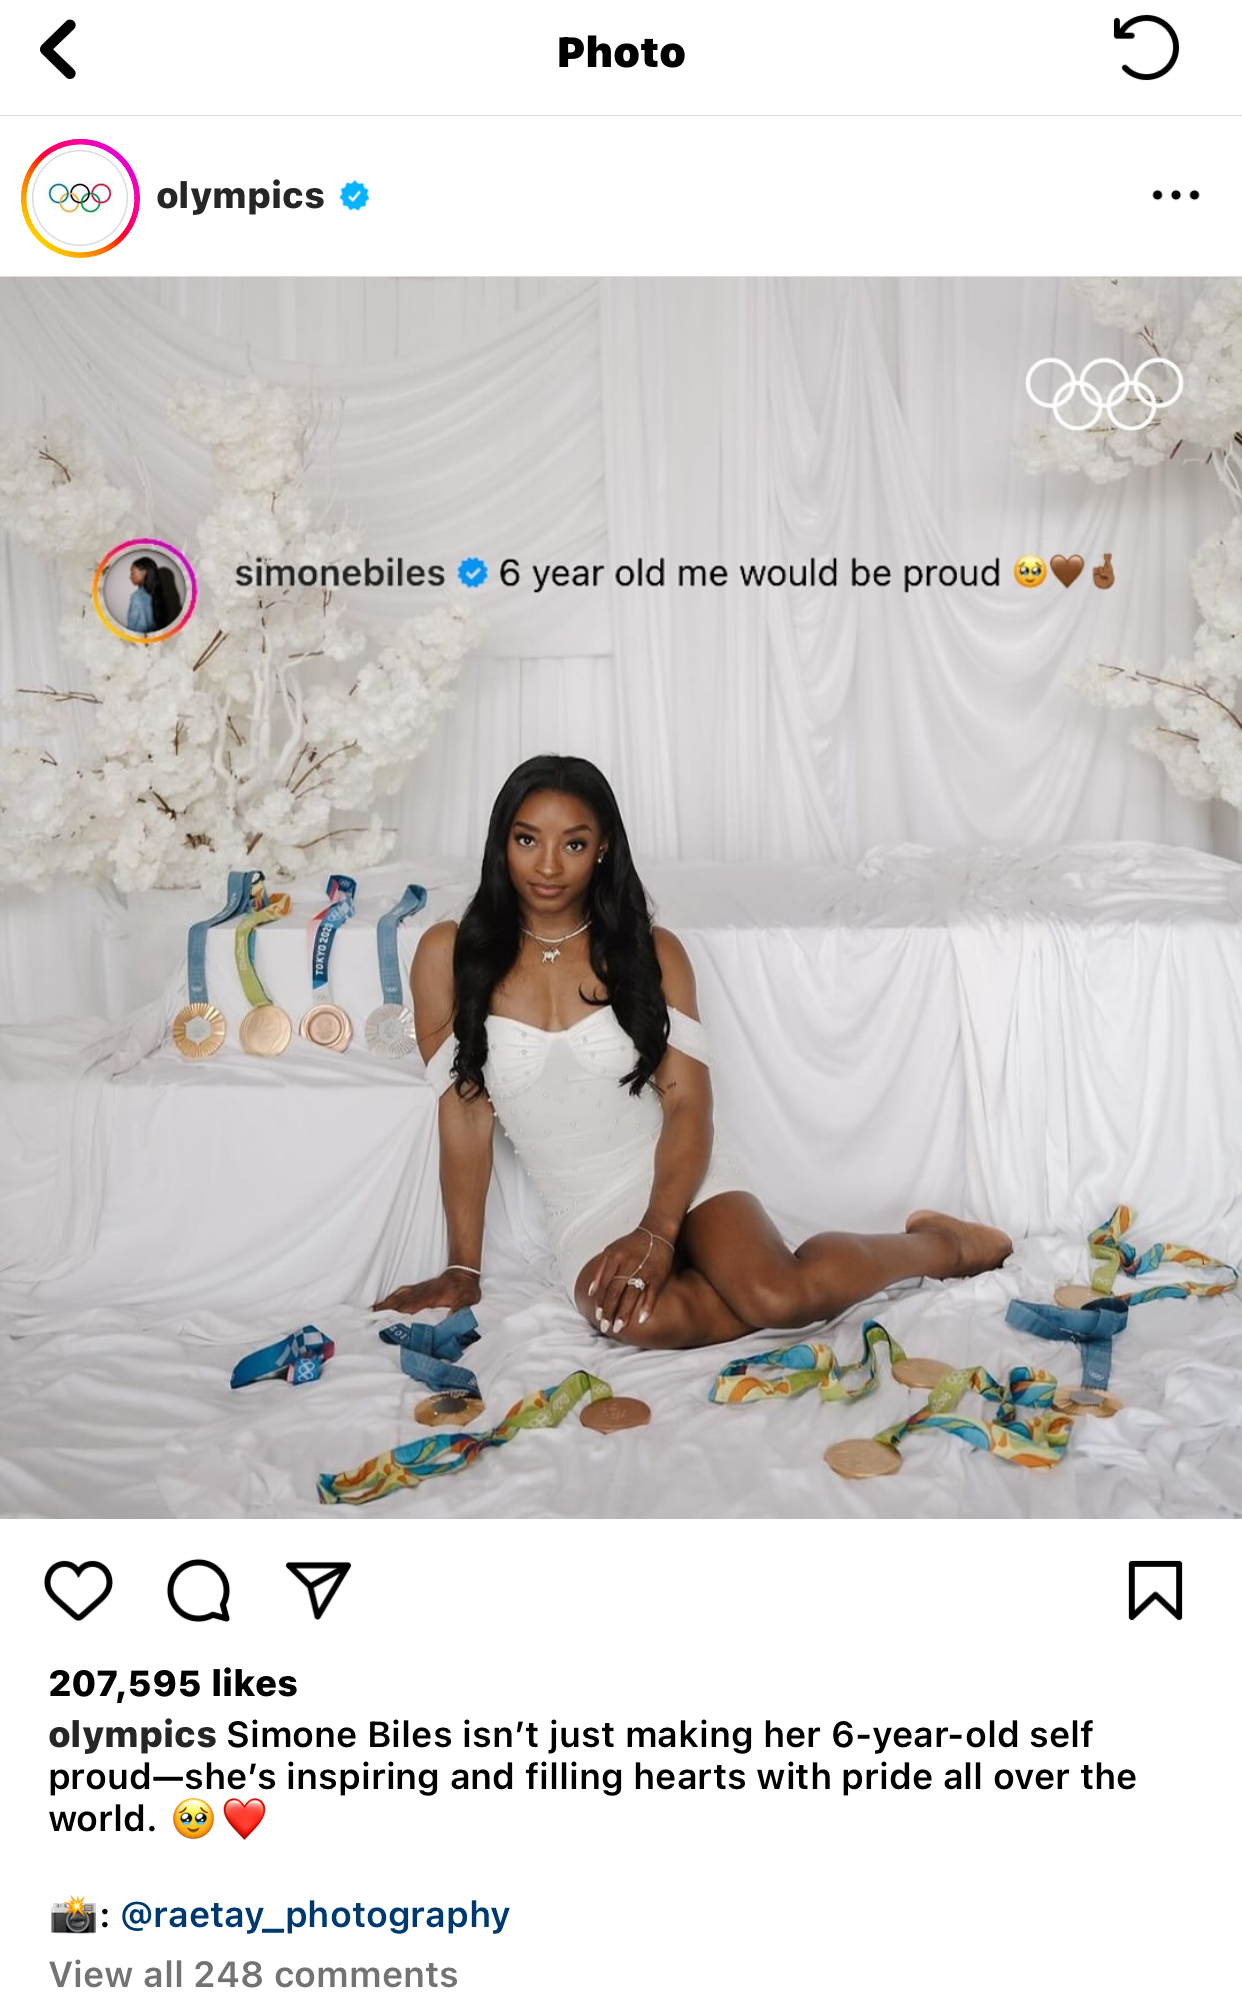
Task: Go back using the top-left arrow
Action: [59, 50]
